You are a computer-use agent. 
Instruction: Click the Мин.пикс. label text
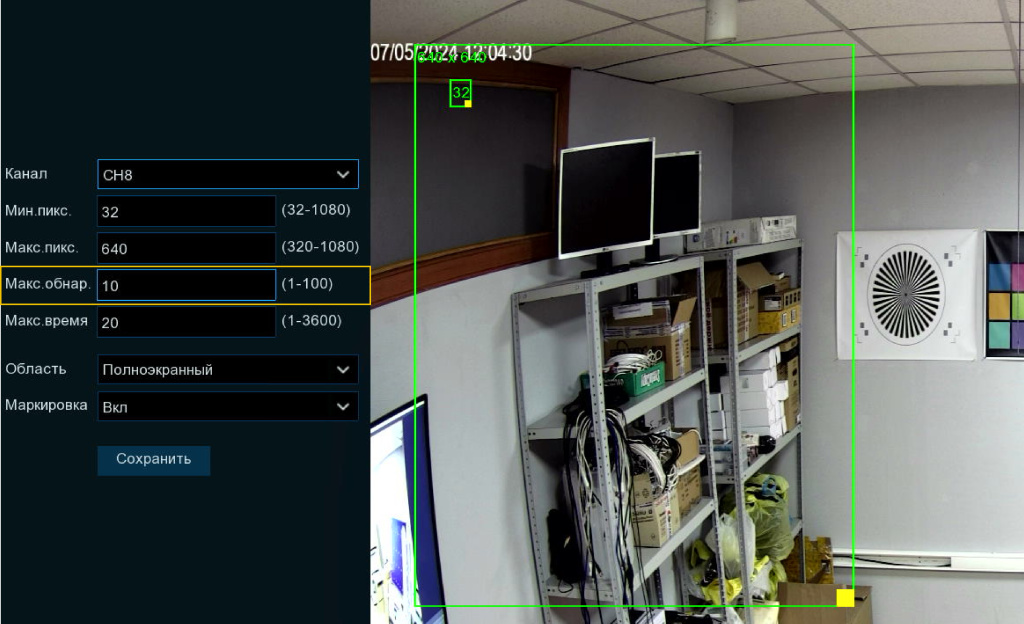tap(38, 211)
